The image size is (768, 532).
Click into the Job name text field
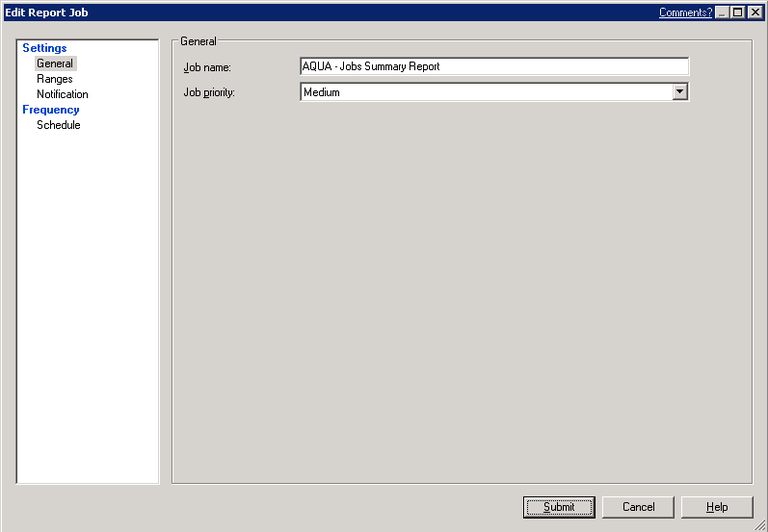[x=494, y=66]
